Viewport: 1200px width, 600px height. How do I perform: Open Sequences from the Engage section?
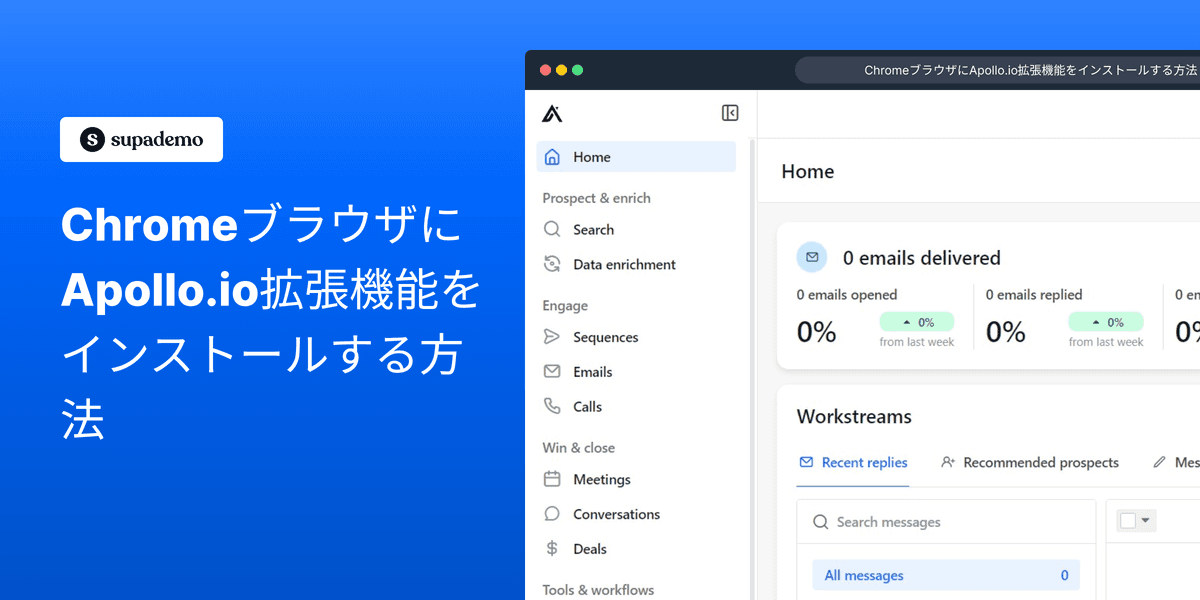click(x=551, y=337)
